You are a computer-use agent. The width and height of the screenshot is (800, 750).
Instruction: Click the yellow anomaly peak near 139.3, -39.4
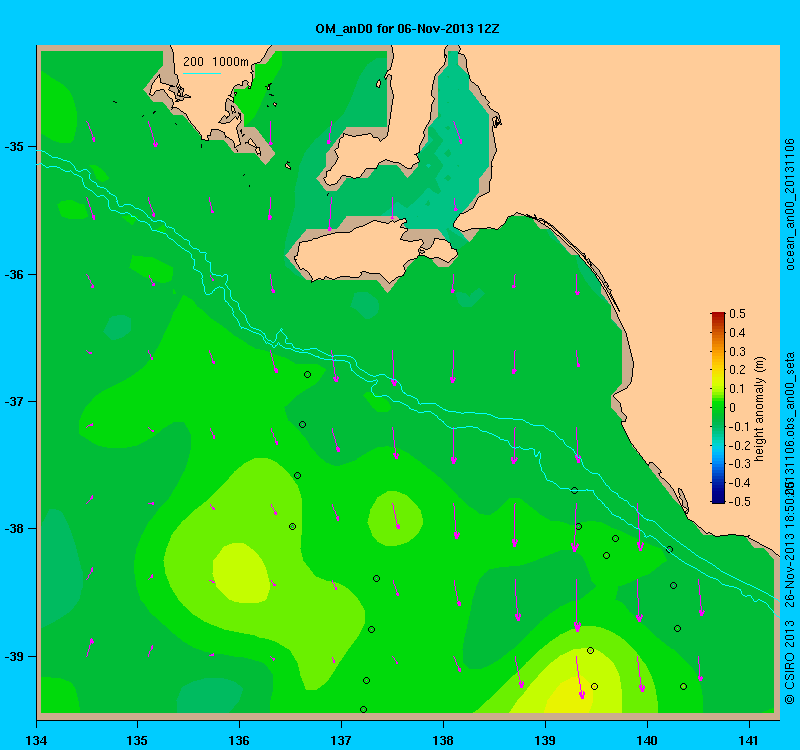coord(571,696)
